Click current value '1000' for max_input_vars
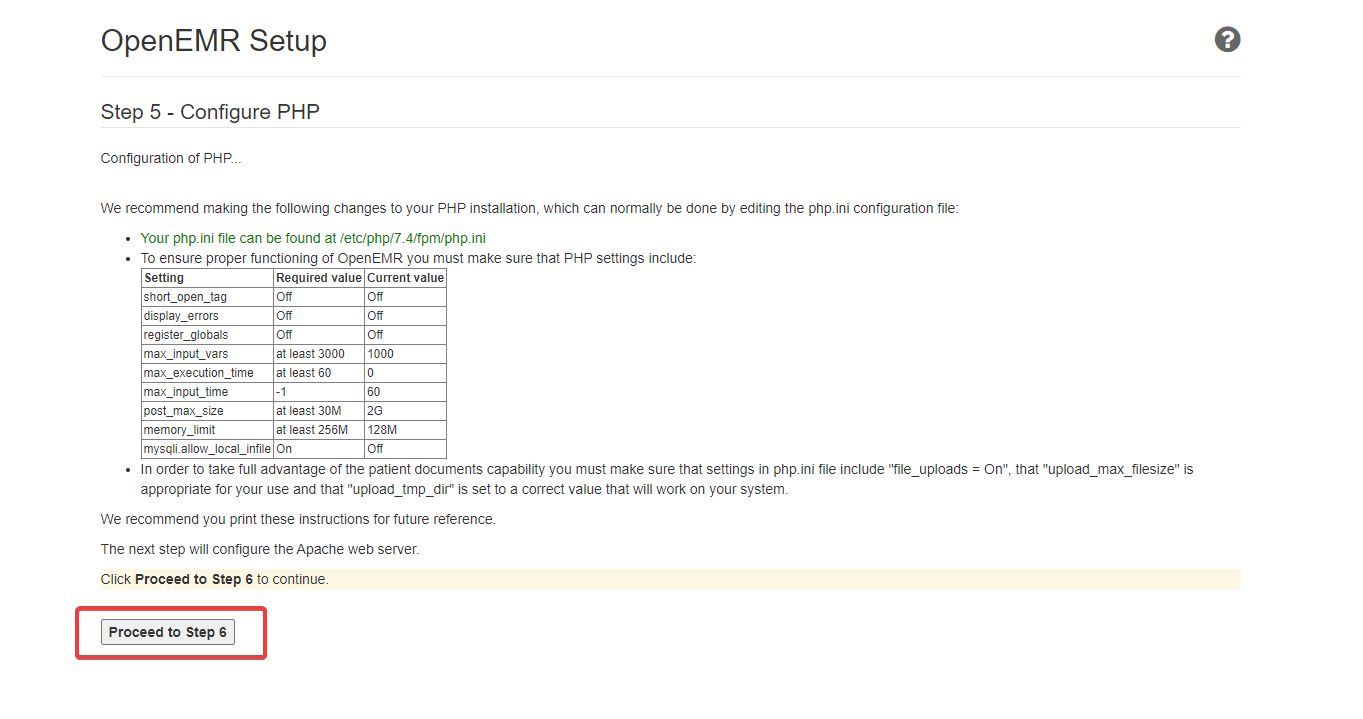Image resolution: width=1363 pixels, height=719 pixels. pyautogui.click(x=405, y=354)
